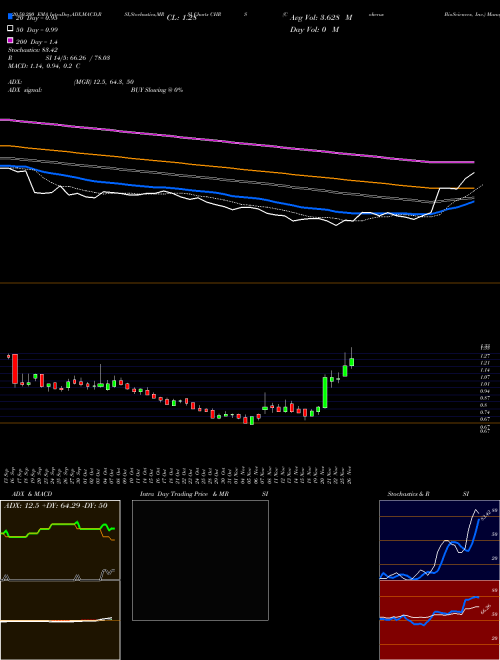Click the tall green breakout candle

coord(325,392)
